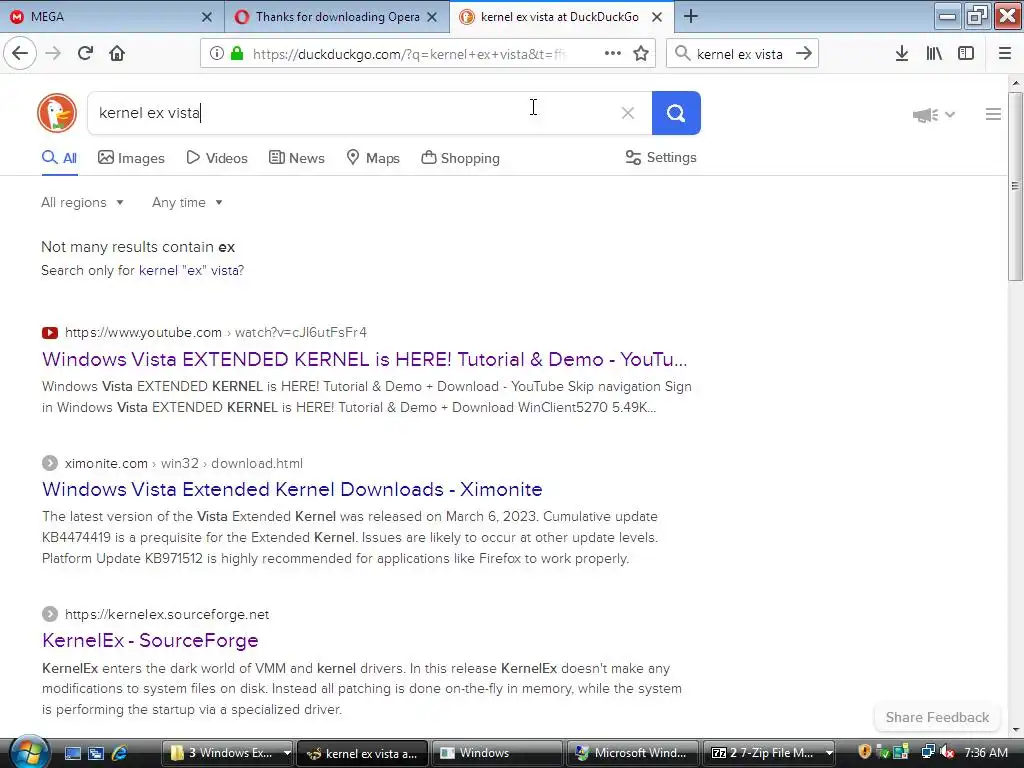1024x768 pixels.
Task: Open KernelEx - SourceForge result
Action: pos(150,640)
